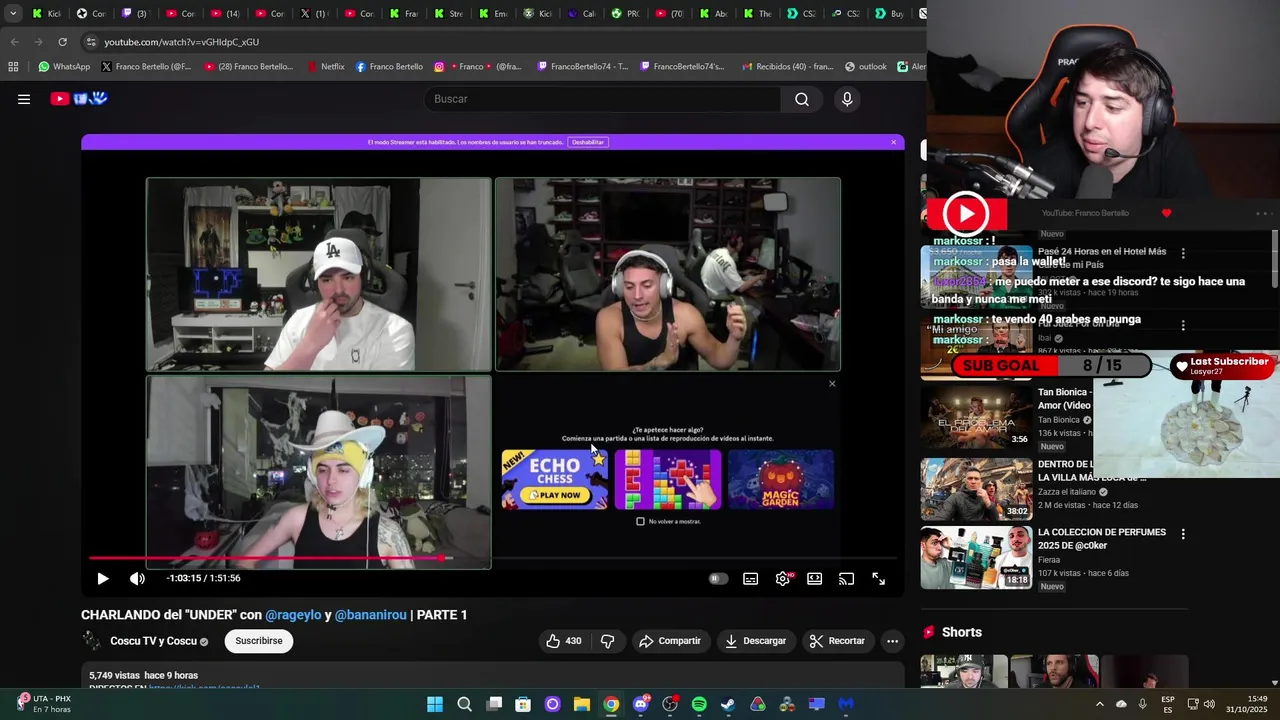The height and width of the screenshot is (720, 1280).
Task: Click Recortar clip button
Action: (x=837, y=641)
